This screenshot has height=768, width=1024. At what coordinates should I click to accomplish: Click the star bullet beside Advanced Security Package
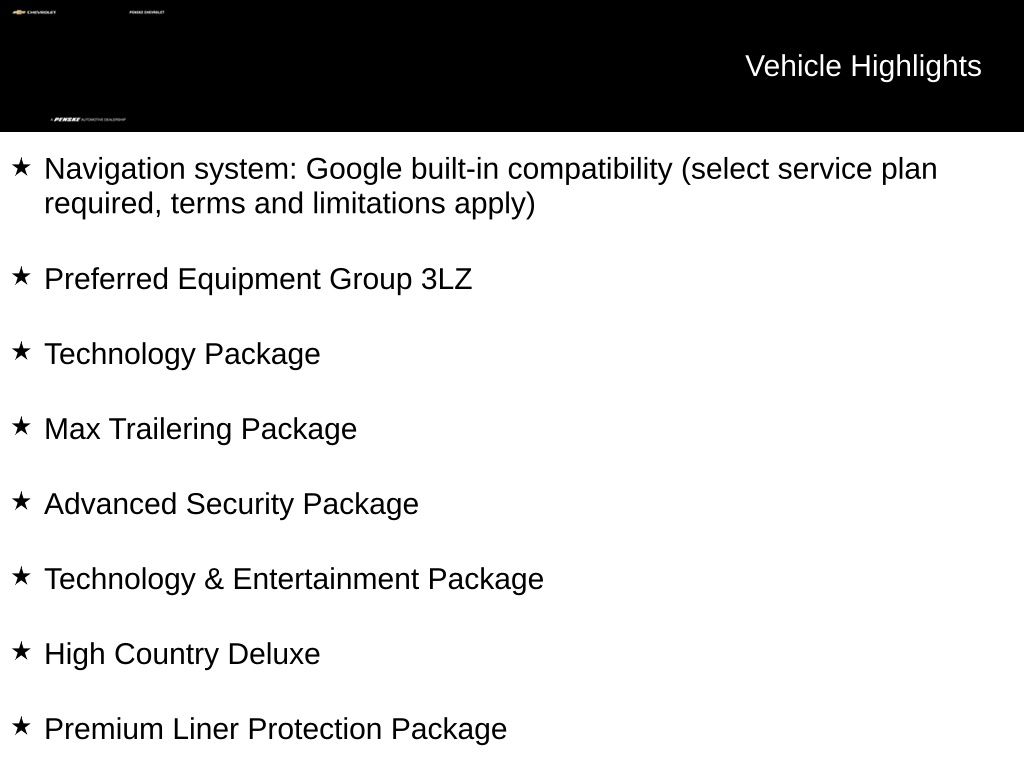coord(21,502)
